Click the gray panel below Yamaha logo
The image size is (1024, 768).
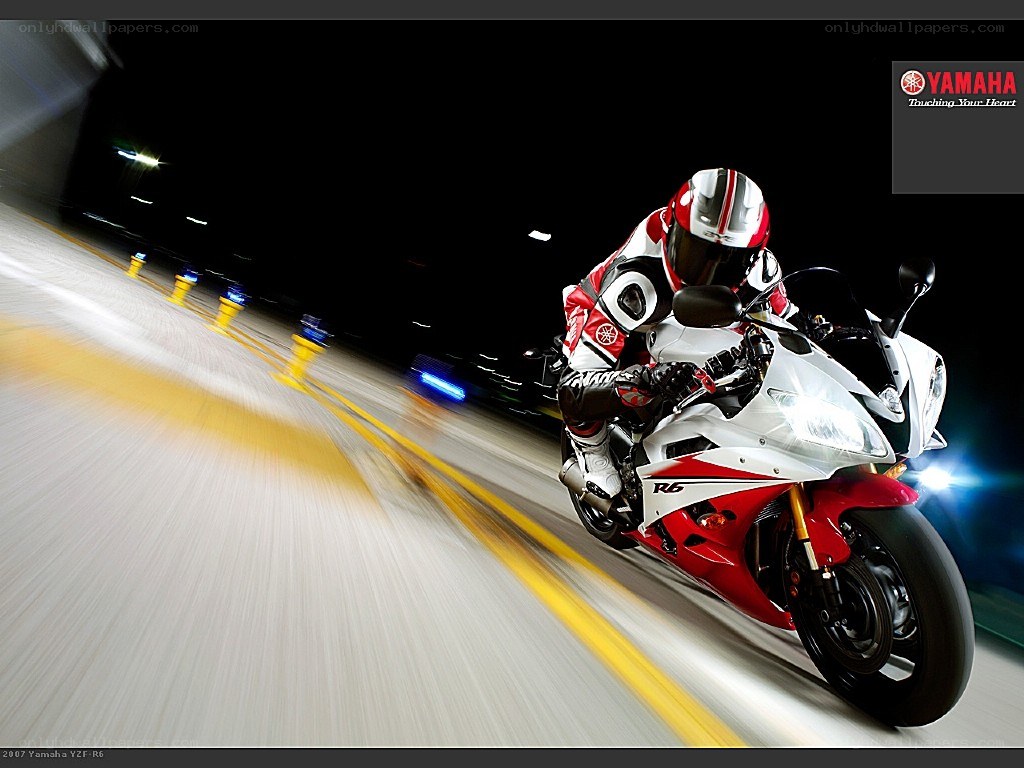(958, 152)
